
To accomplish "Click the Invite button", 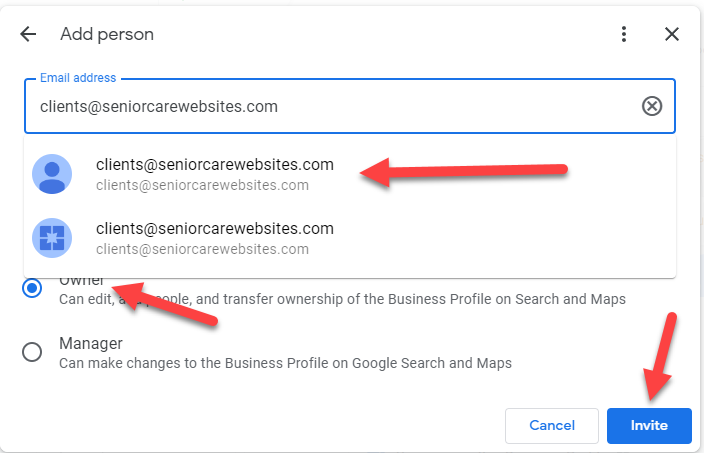I will coord(649,426).
